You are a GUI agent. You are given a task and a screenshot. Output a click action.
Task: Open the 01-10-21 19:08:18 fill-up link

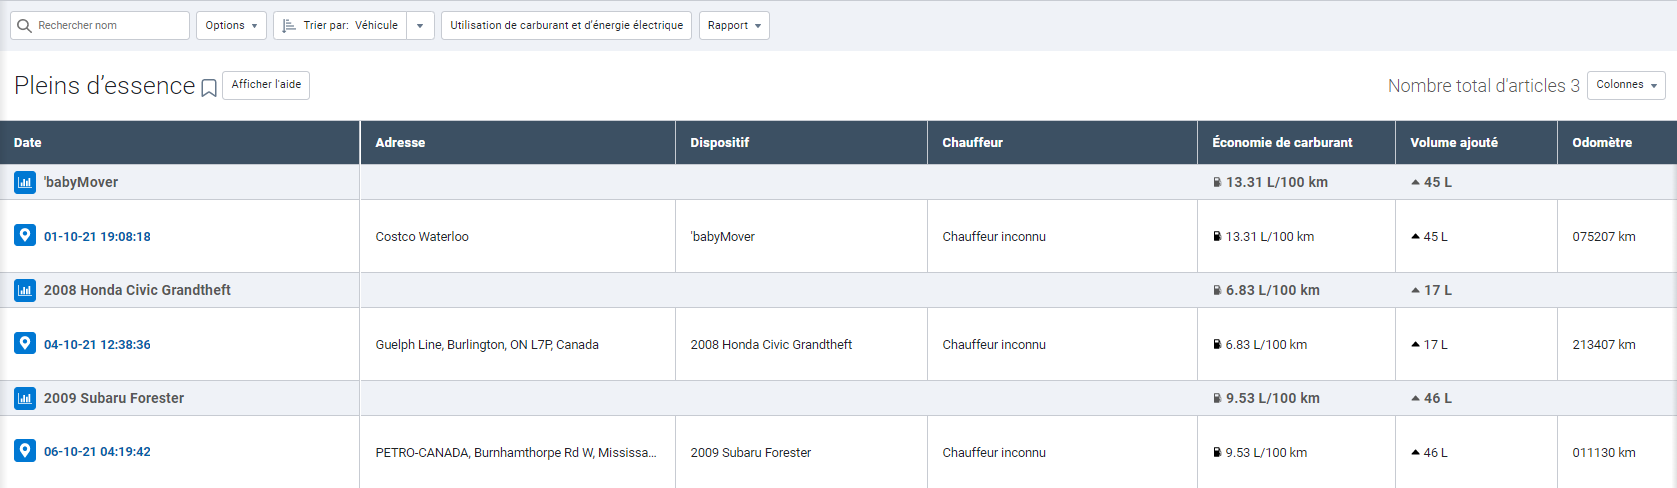click(x=97, y=237)
